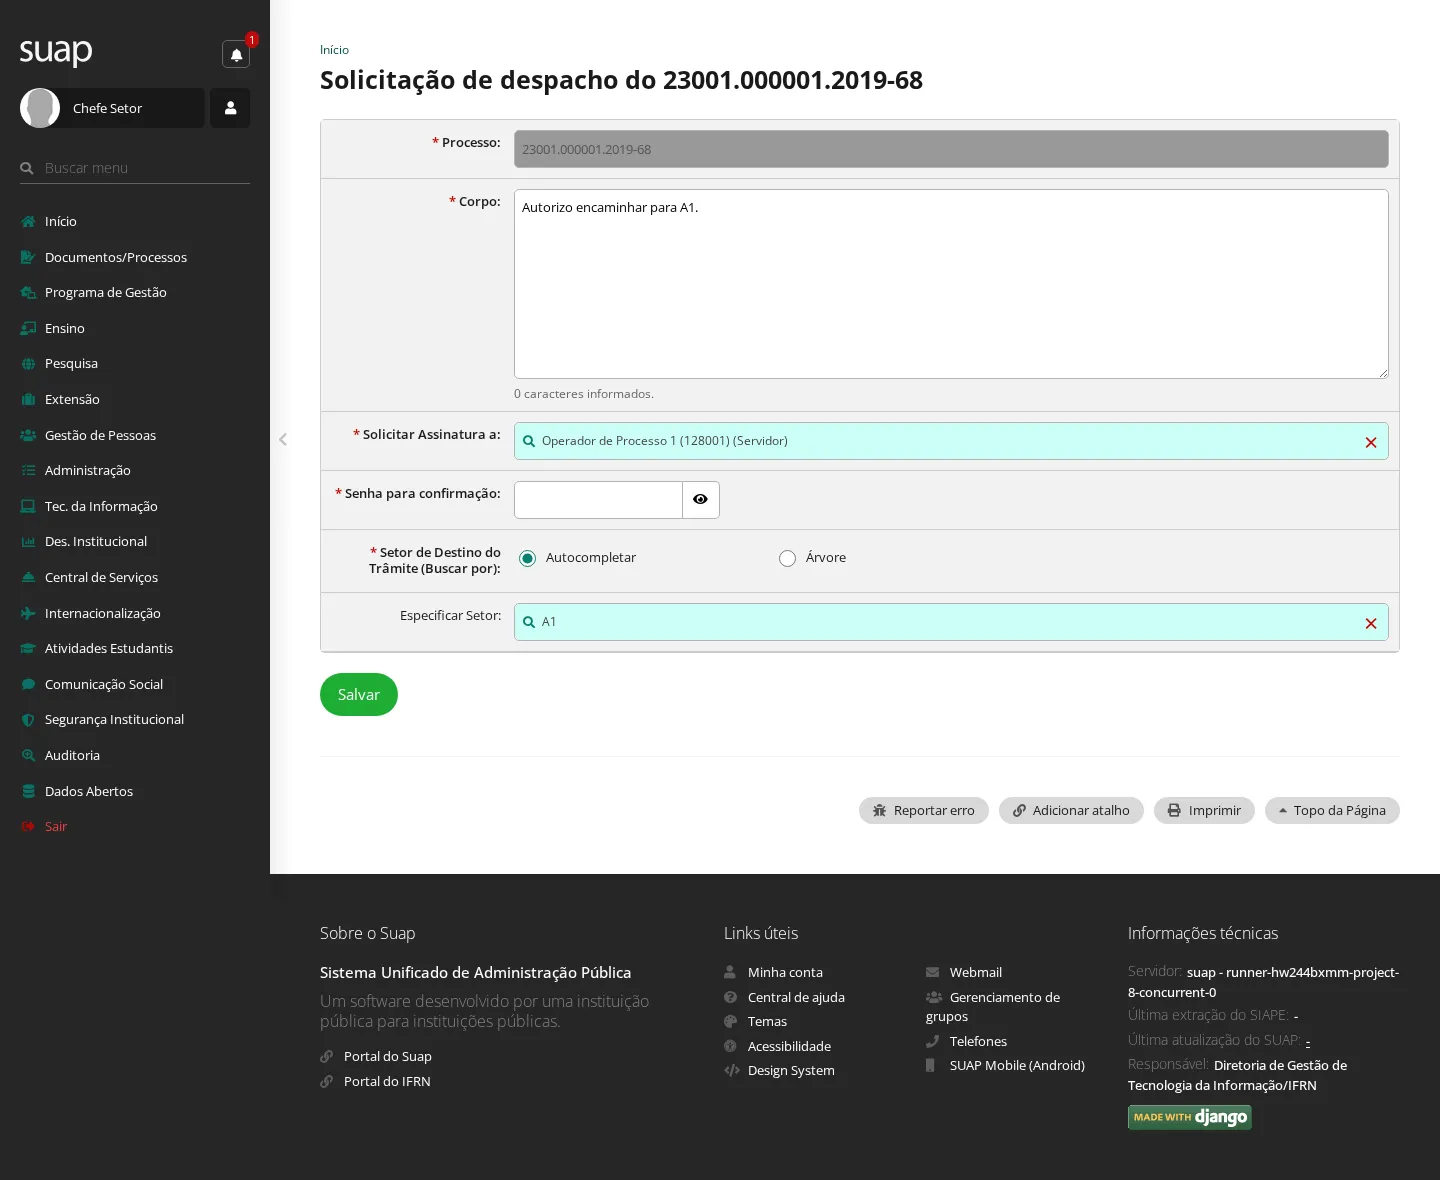Image resolution: width=1440 pixels, height=1180 pixels.
Task: Click the Atividades Estudantis graduation icon
Action: tap(28, 649)
